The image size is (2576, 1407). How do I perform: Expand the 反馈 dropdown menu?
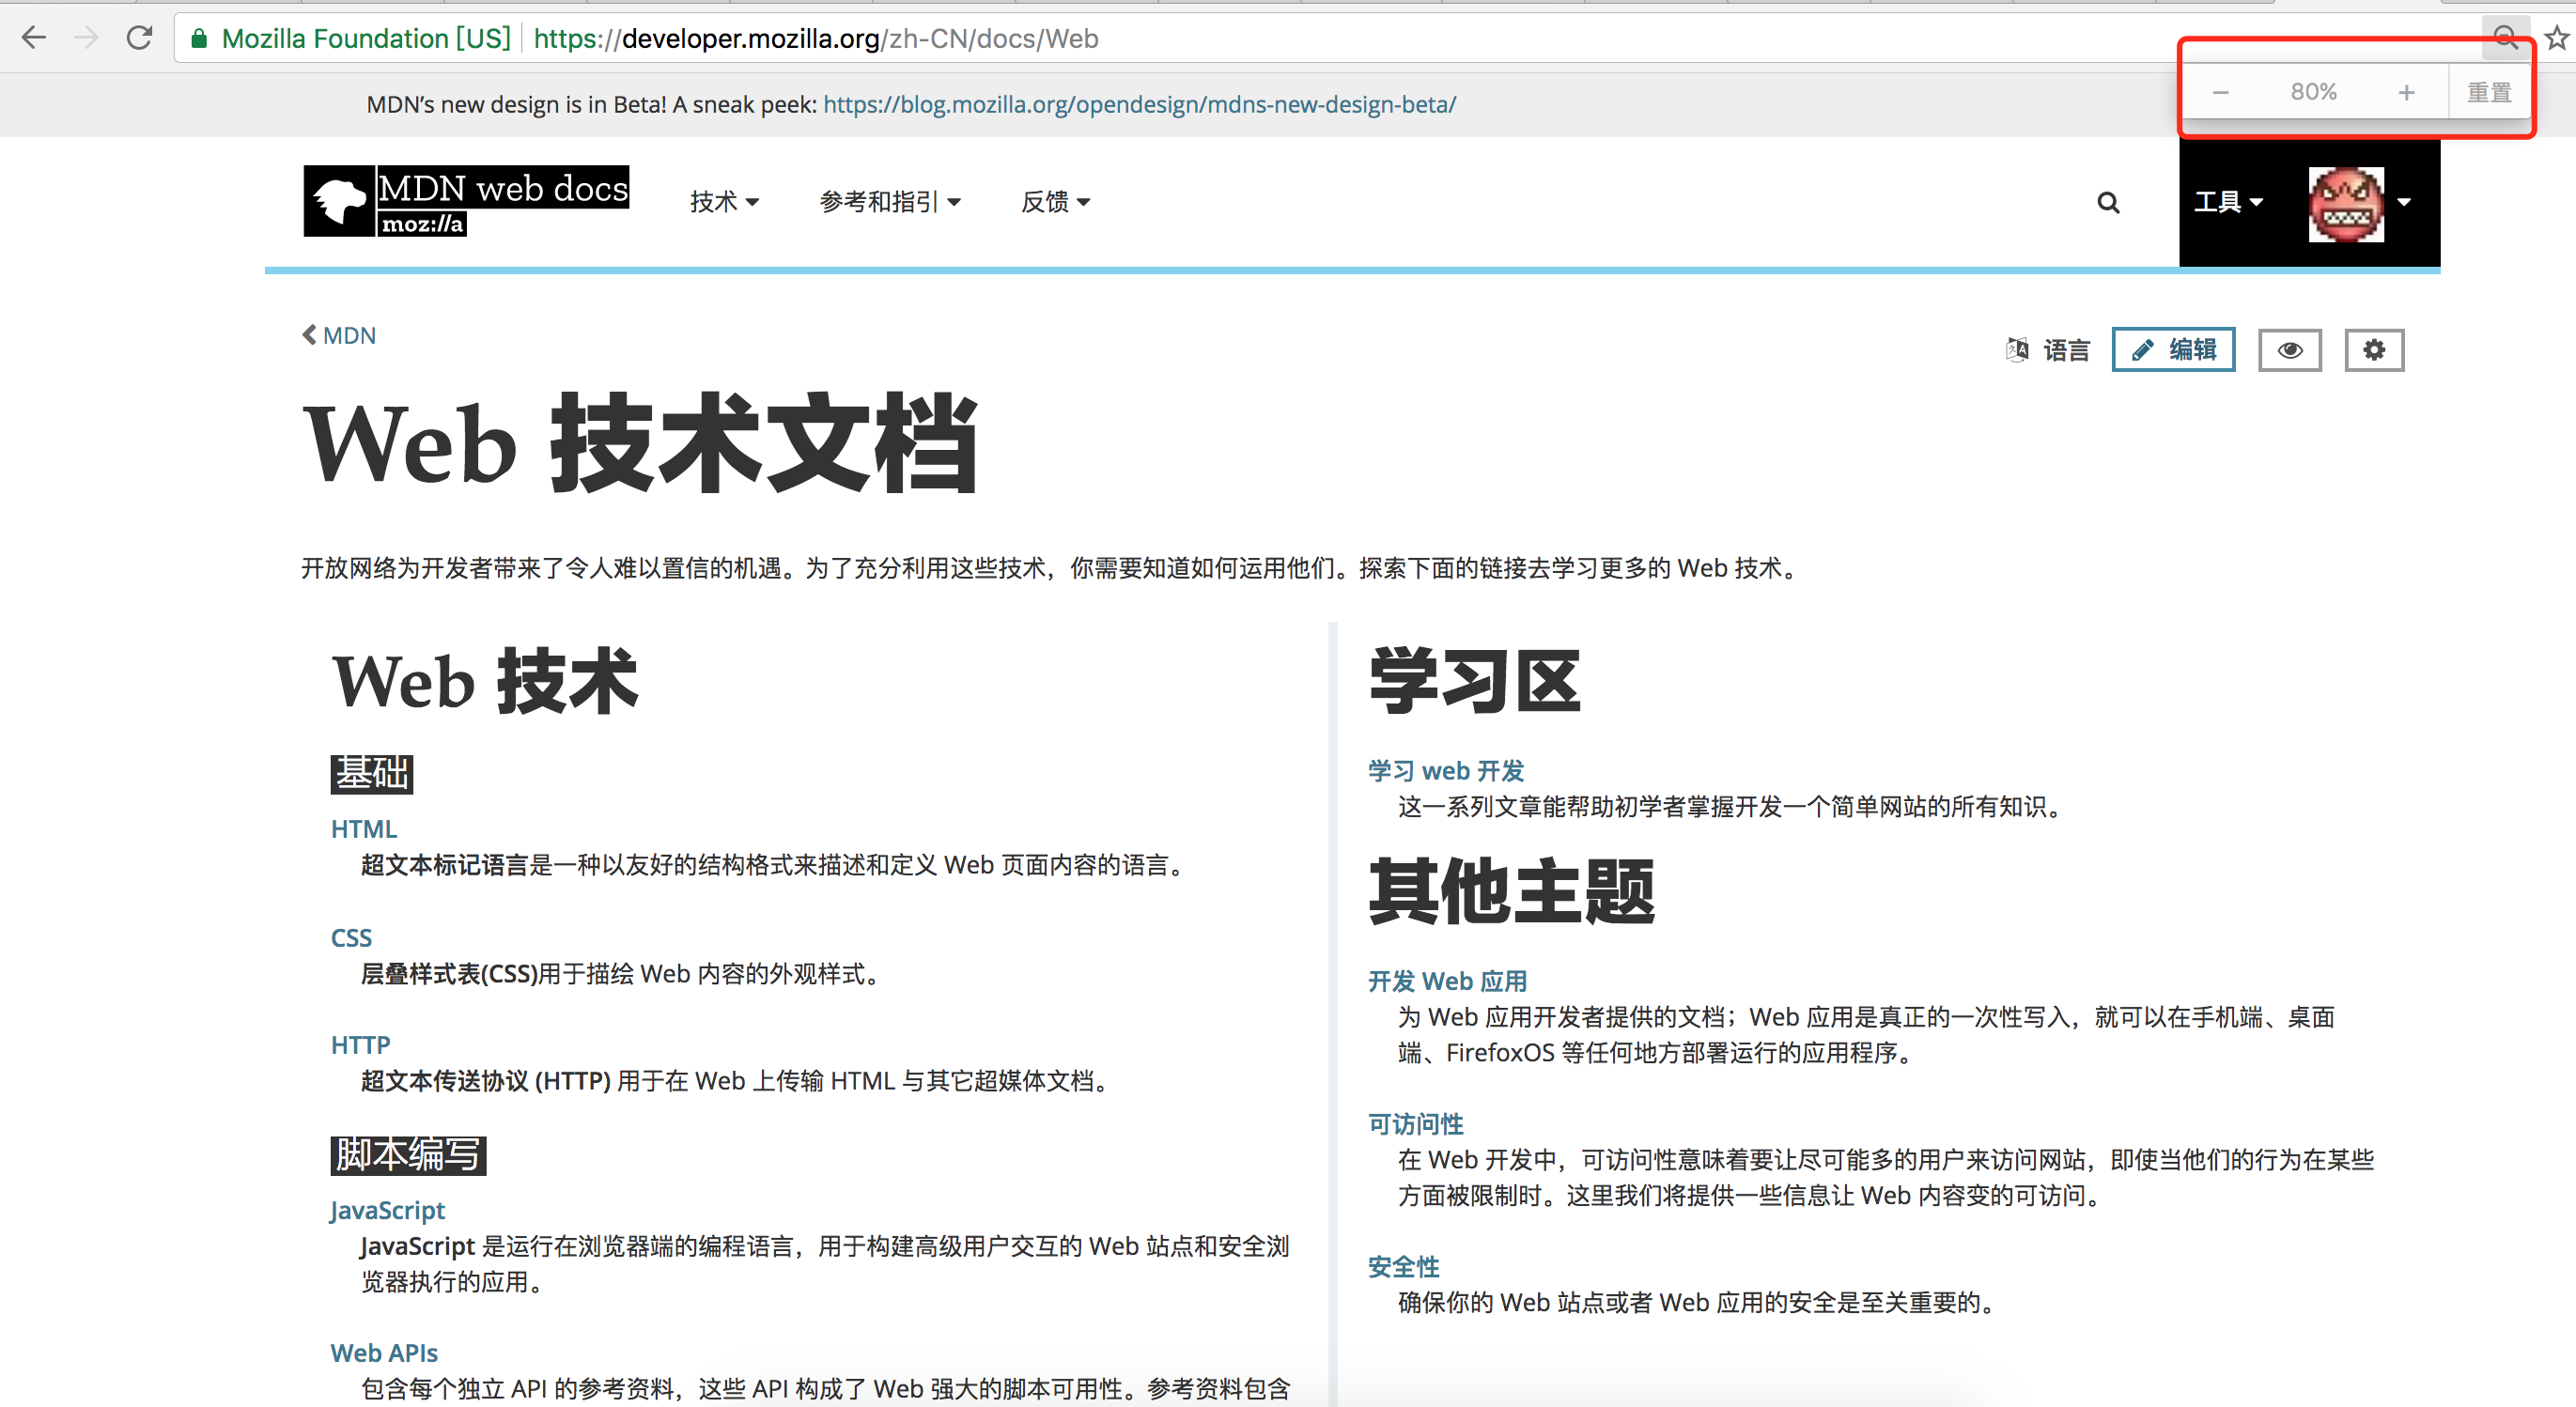(x=1055, y=202)
